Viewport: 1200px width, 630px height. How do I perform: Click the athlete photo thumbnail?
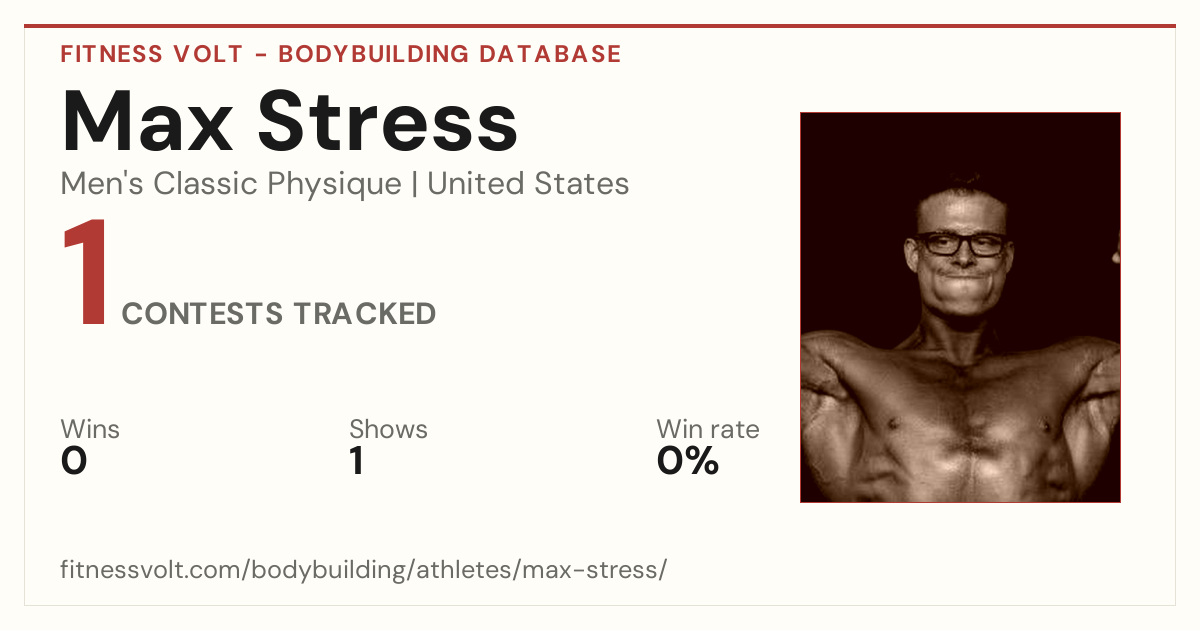point(960,307)
